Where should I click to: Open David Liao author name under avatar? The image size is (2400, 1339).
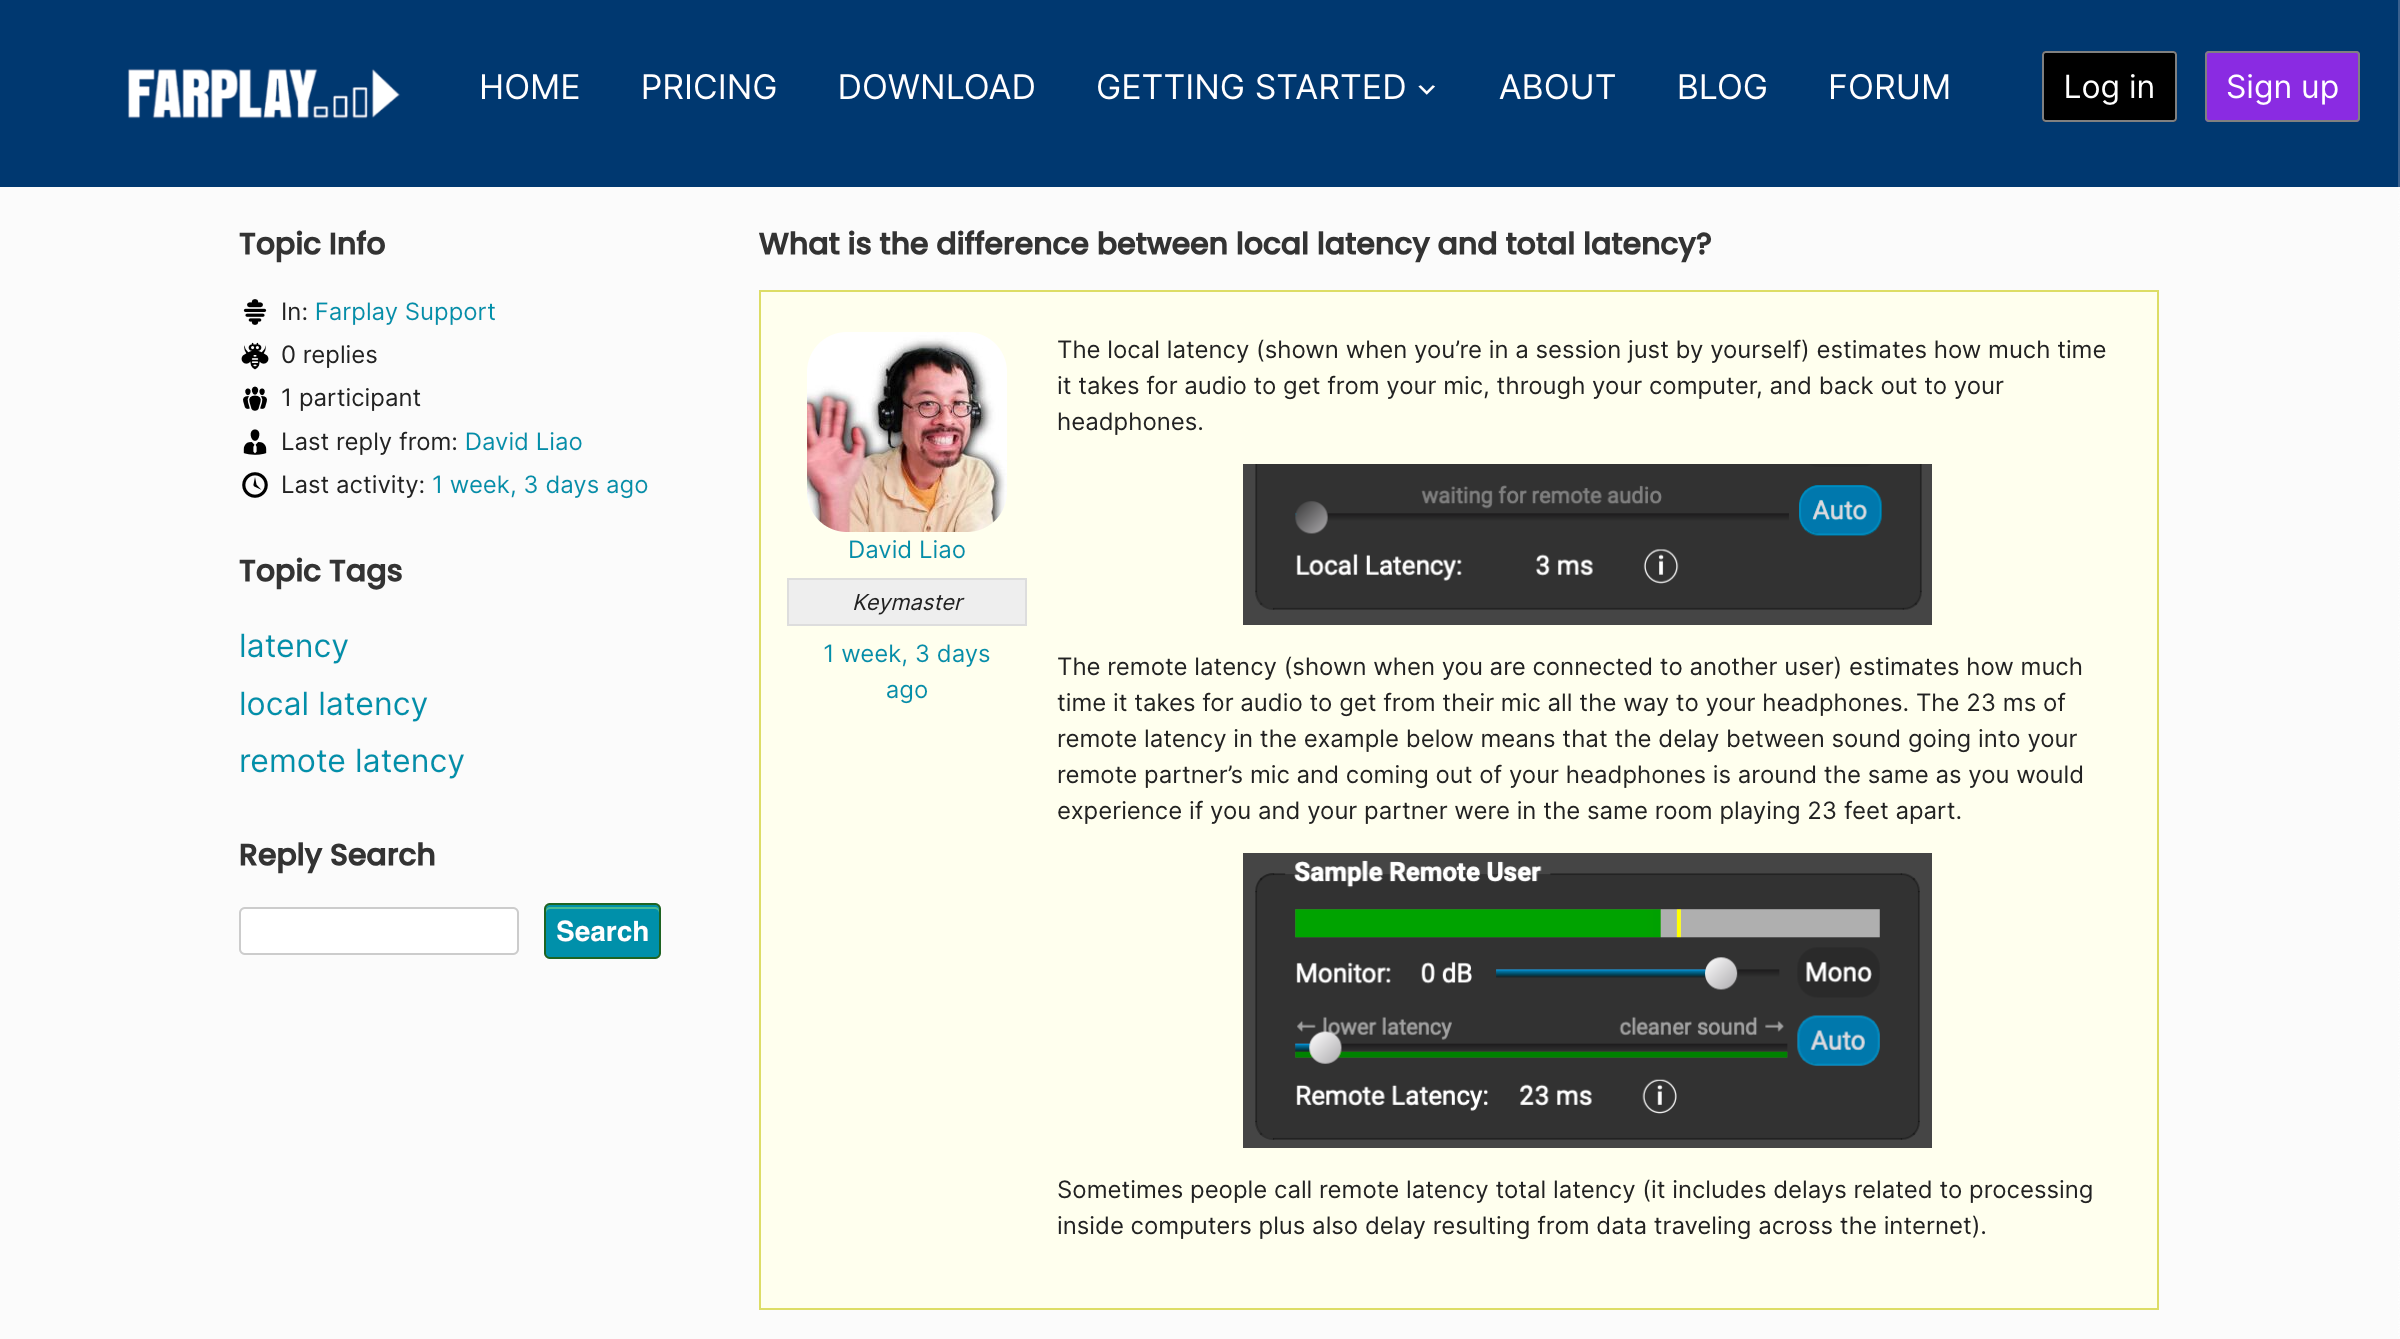pos(906,550)
